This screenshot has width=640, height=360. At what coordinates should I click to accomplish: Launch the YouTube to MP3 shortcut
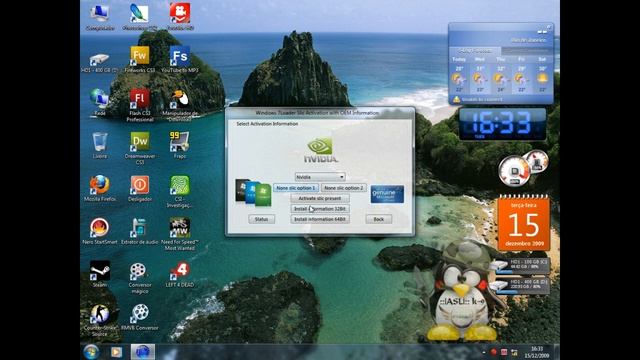[180, 60]
